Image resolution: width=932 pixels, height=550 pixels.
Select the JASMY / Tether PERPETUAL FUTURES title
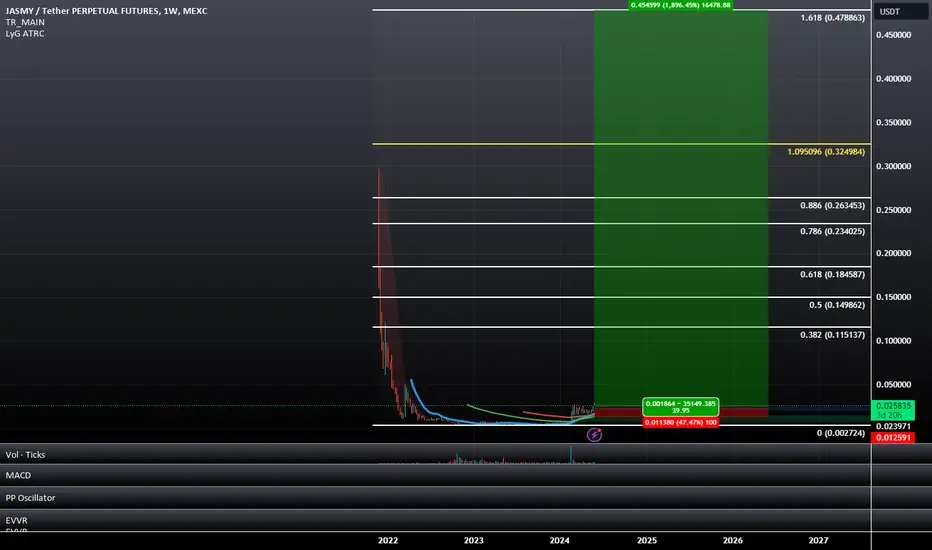[106, 11]
